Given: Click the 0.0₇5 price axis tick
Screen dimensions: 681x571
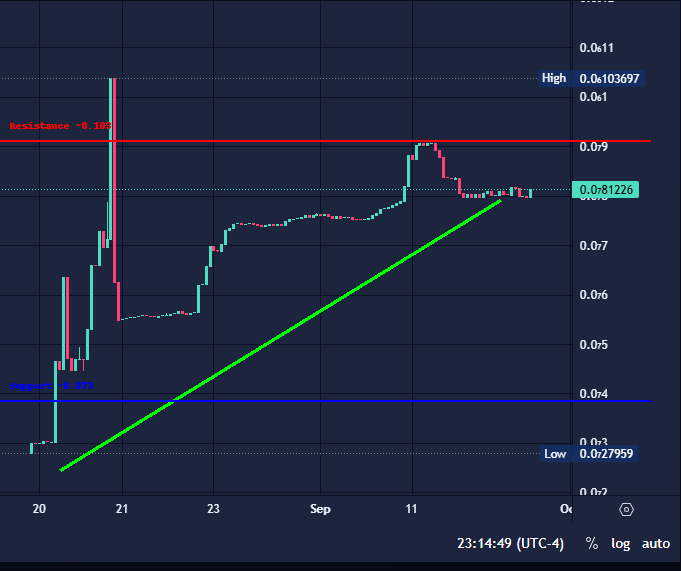Looking at the screenshot, I should (x=593, y=345).
